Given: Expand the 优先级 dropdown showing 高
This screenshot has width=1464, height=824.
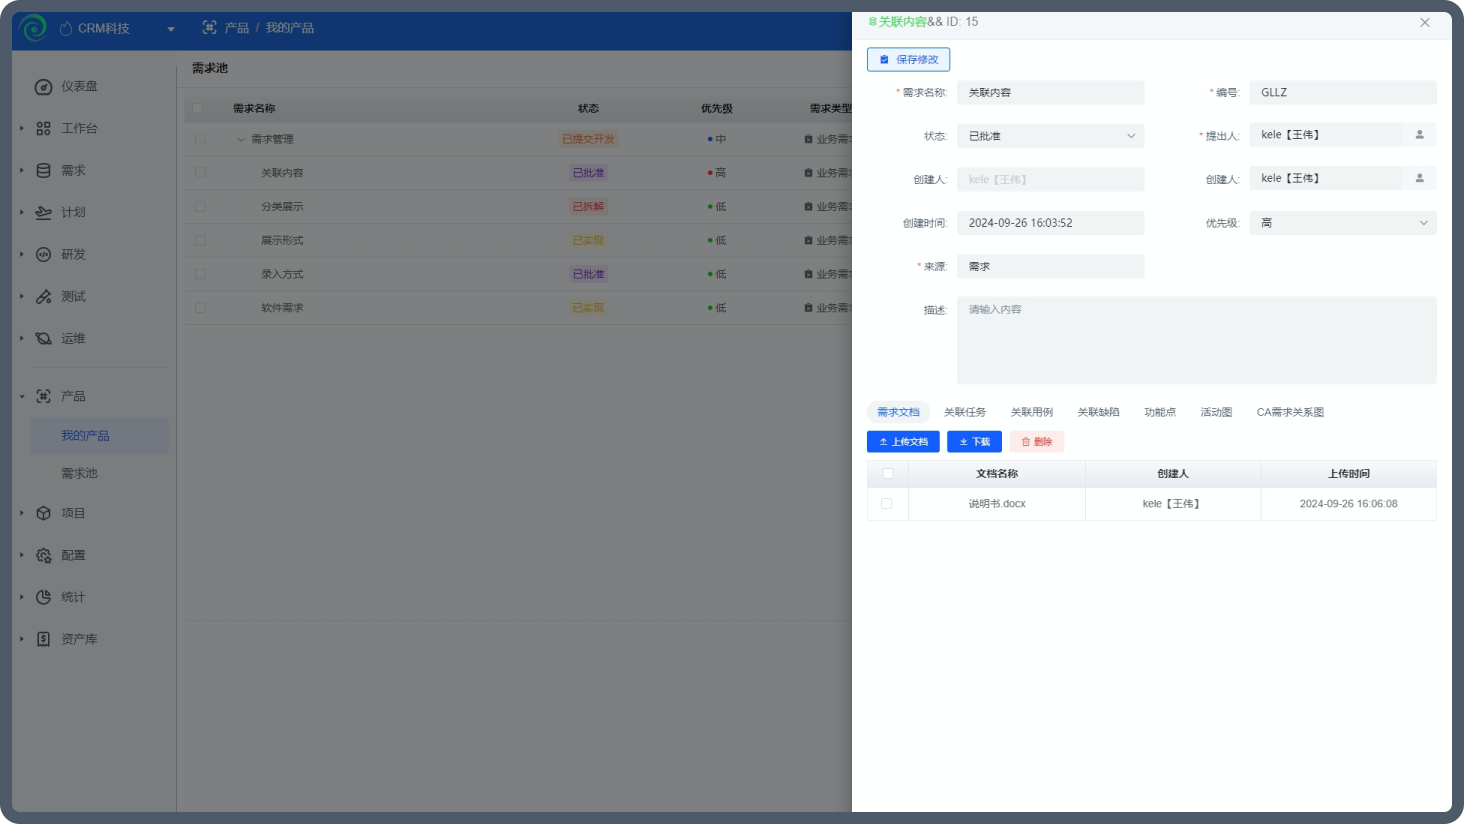Looking at the screenshot, I should tap(1343, 223).
